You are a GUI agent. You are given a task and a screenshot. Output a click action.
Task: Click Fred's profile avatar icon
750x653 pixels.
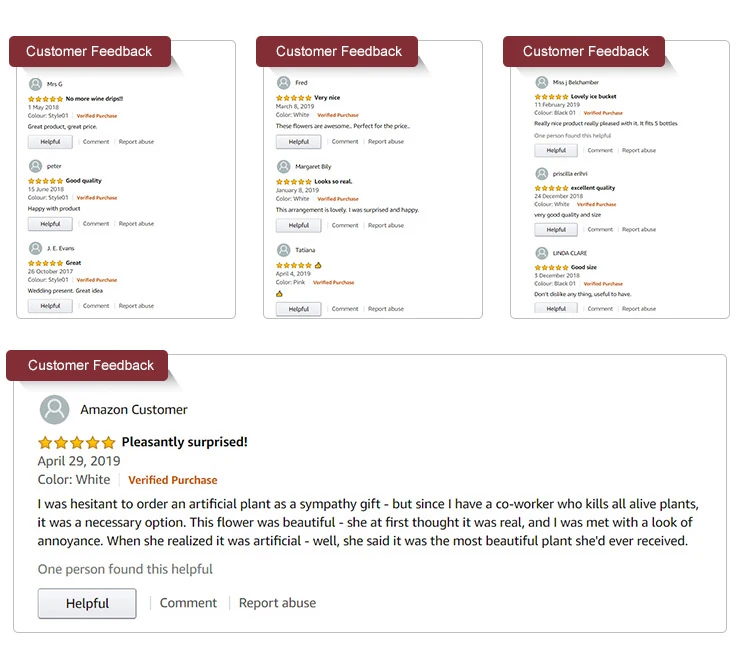tap(284, 83)
